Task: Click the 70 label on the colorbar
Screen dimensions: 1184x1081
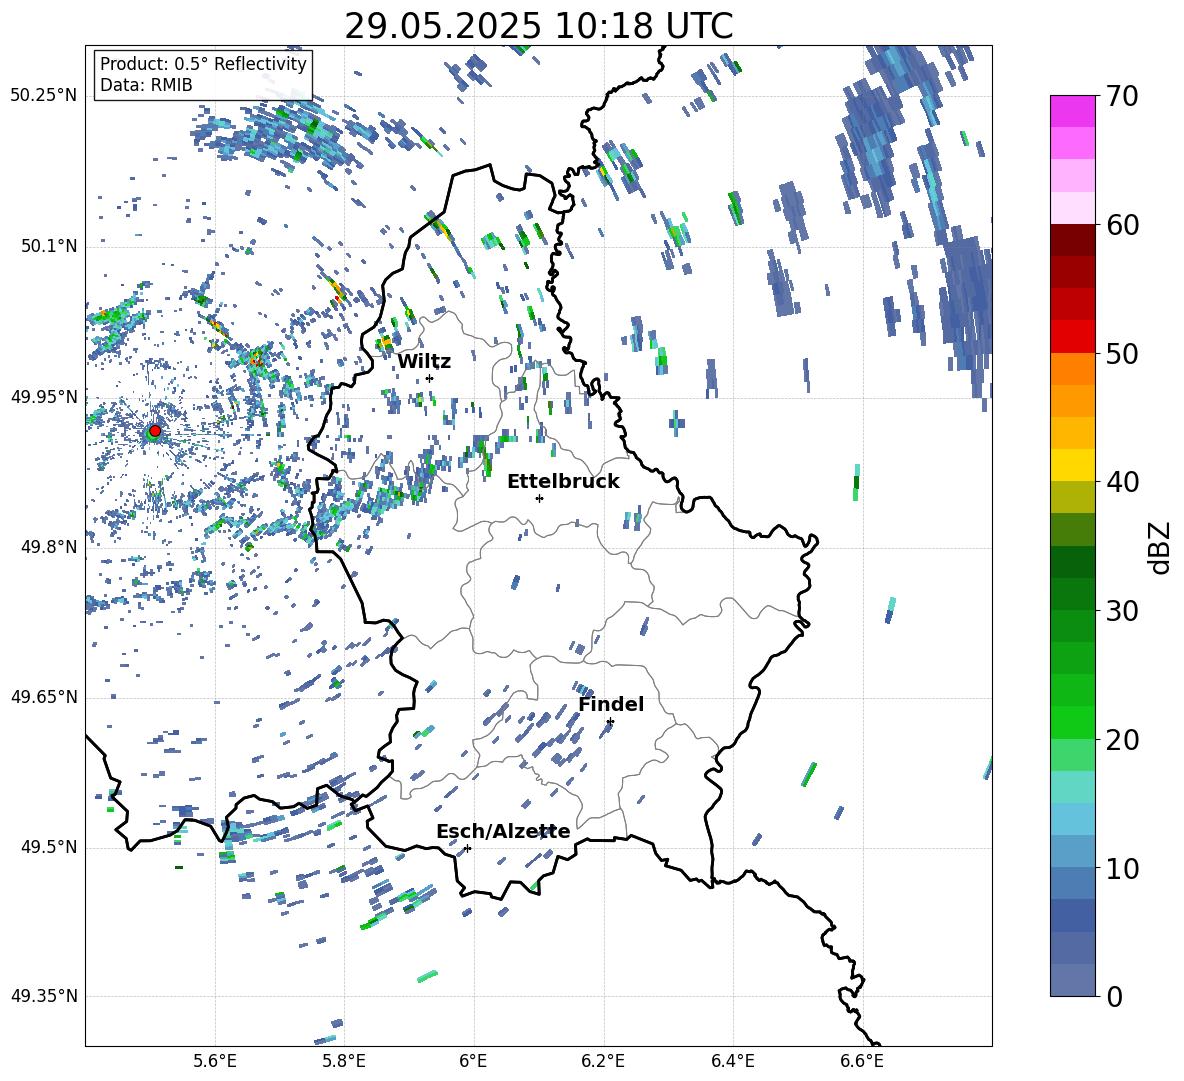Action: click(1122, 96)
